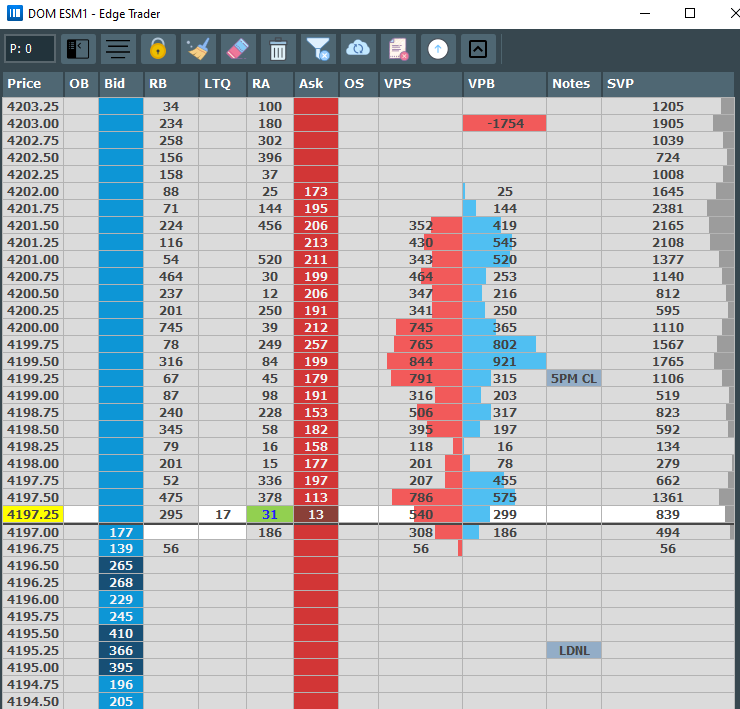The height and width of the screenshot is (709, 740).
Task: Click the VPB column header
Action: click(505, 84)
